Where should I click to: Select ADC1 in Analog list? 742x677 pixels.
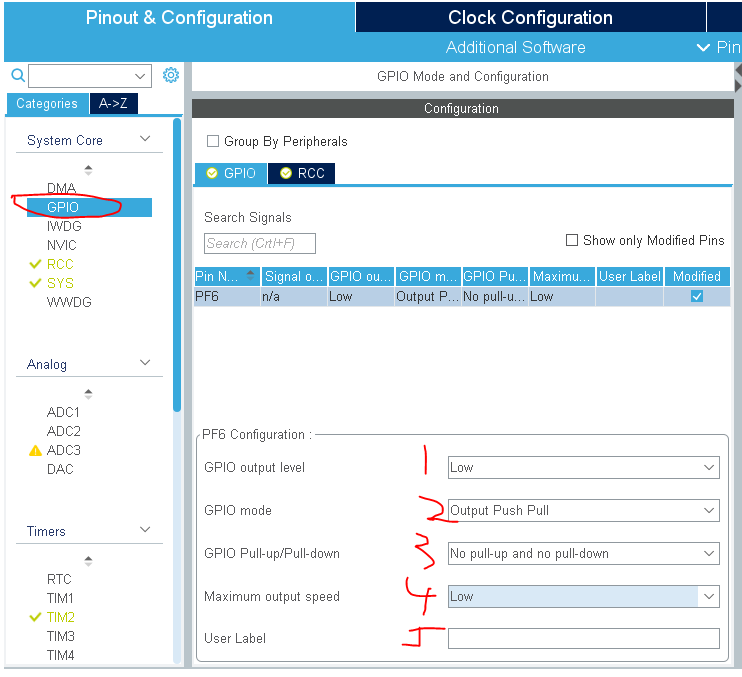pyautogui.click(x=63, y=412)
